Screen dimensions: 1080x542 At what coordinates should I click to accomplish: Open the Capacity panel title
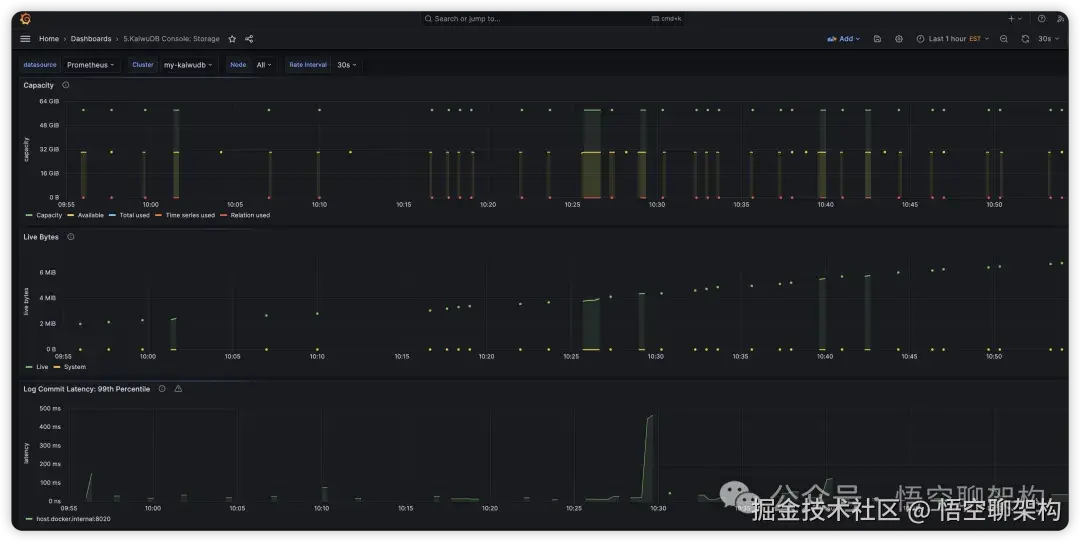click(x=39, y=85)
